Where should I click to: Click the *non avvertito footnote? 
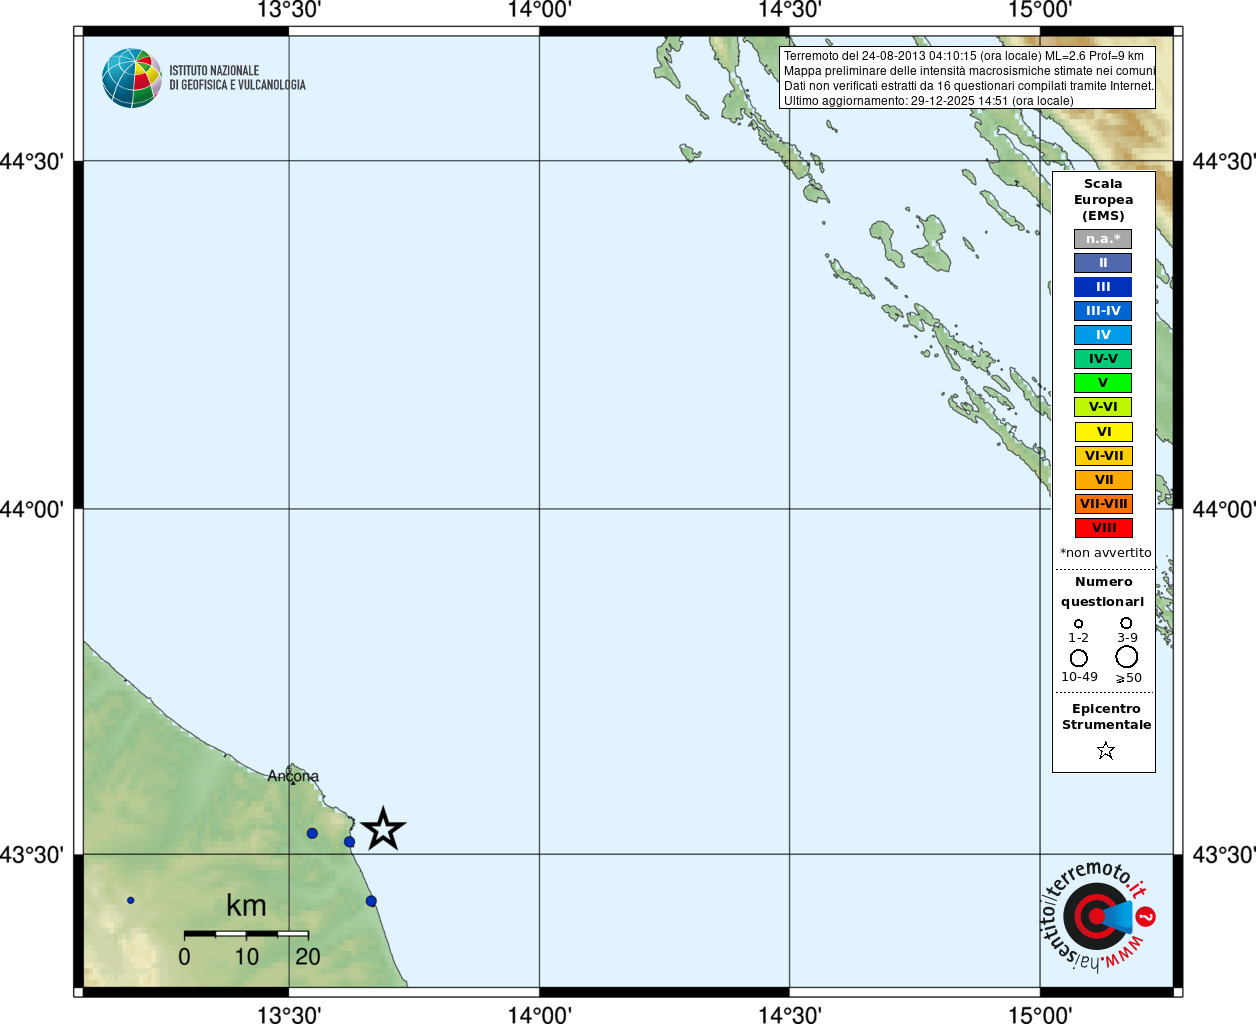click(x=1105, y=553)
